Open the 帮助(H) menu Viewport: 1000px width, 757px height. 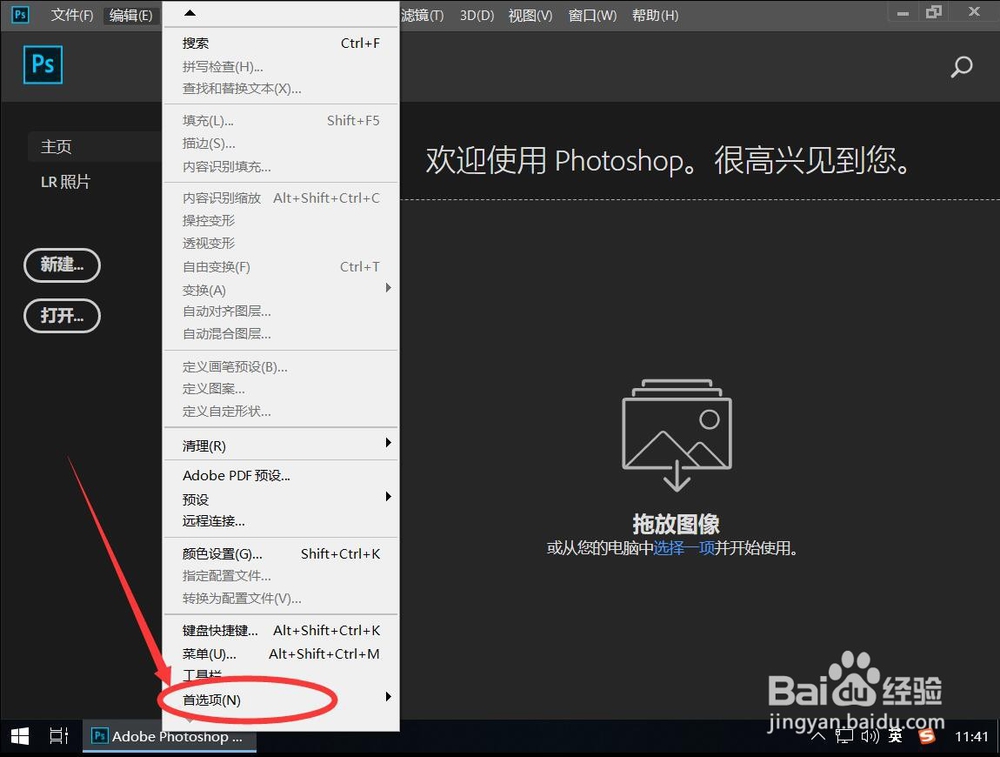pyautogui.click(x=655, y=15)
